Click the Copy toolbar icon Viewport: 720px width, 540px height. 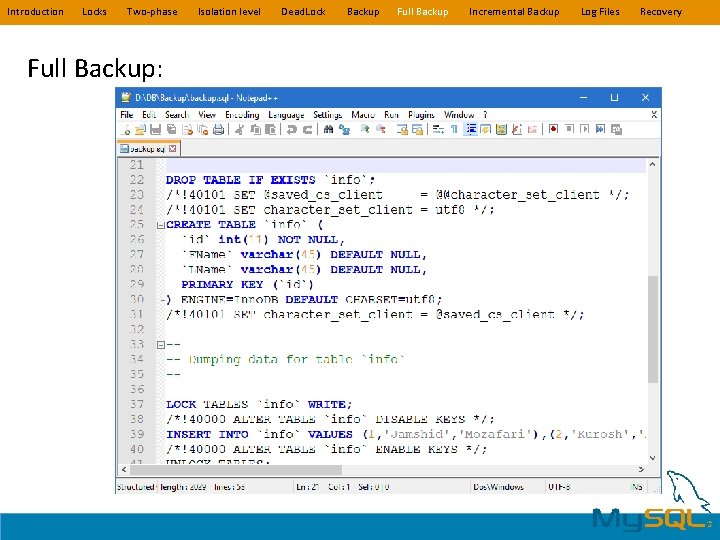(x=255, y=129)
